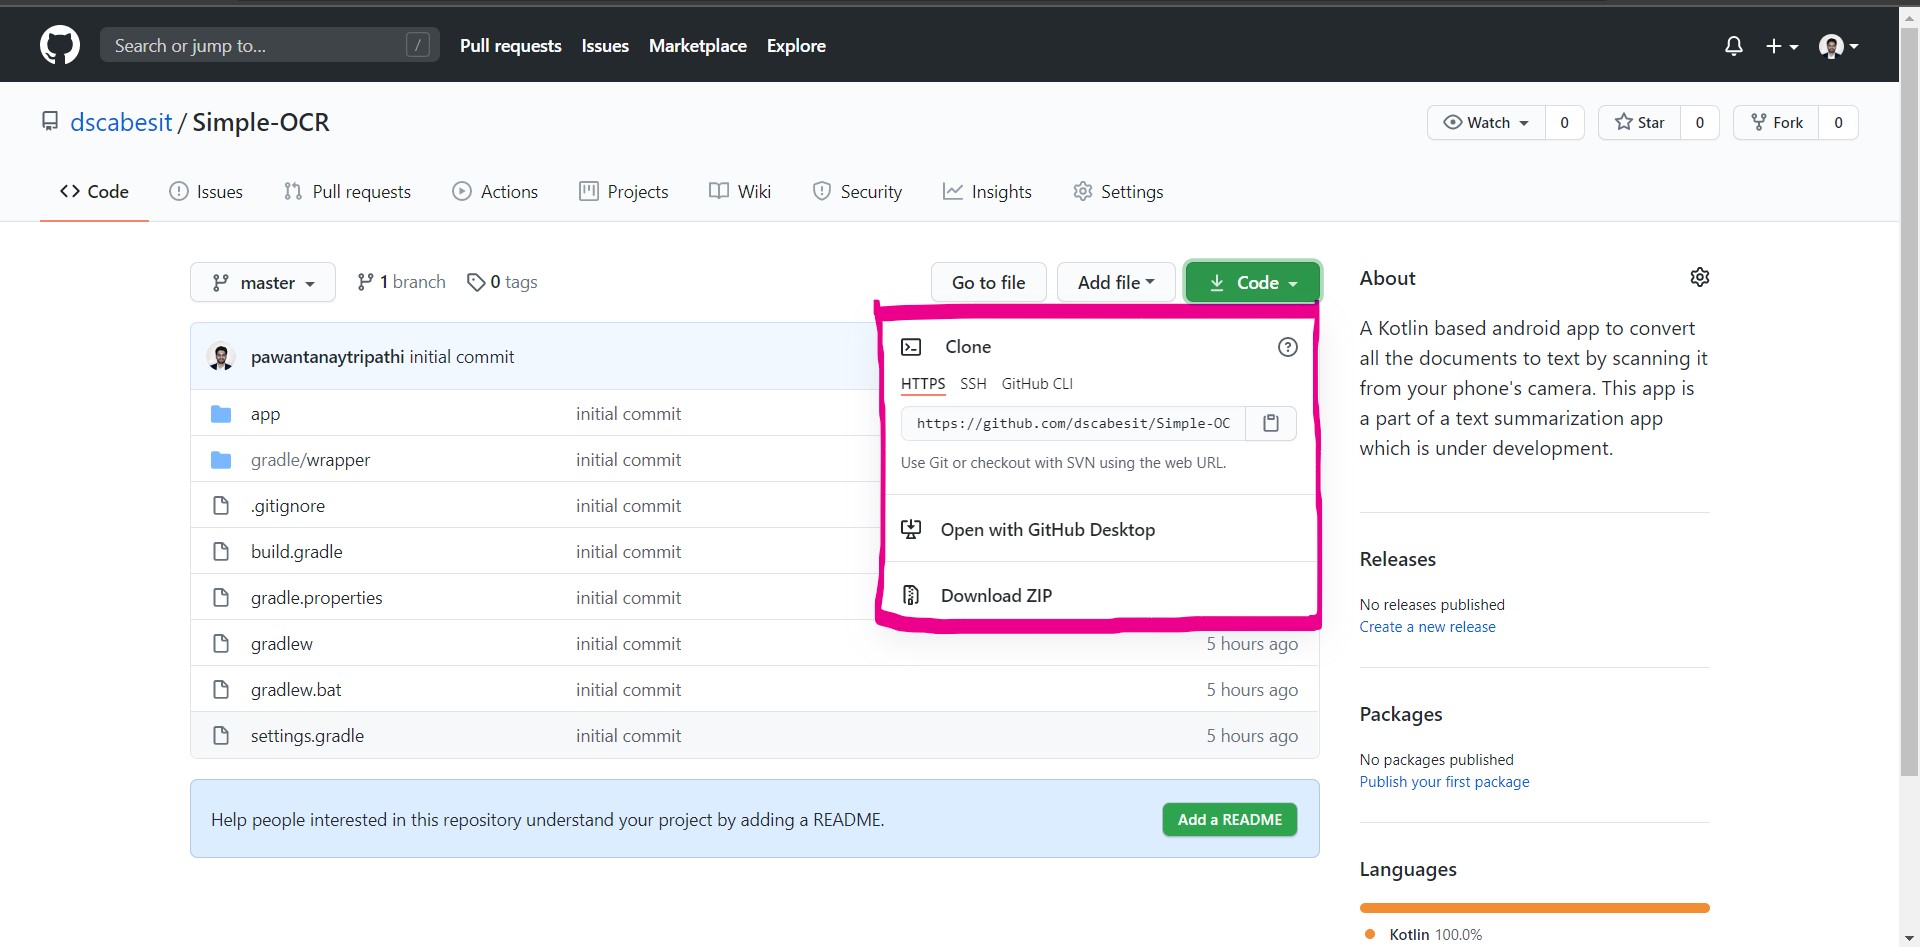Open the create new plus menu

pos(1782,46)
